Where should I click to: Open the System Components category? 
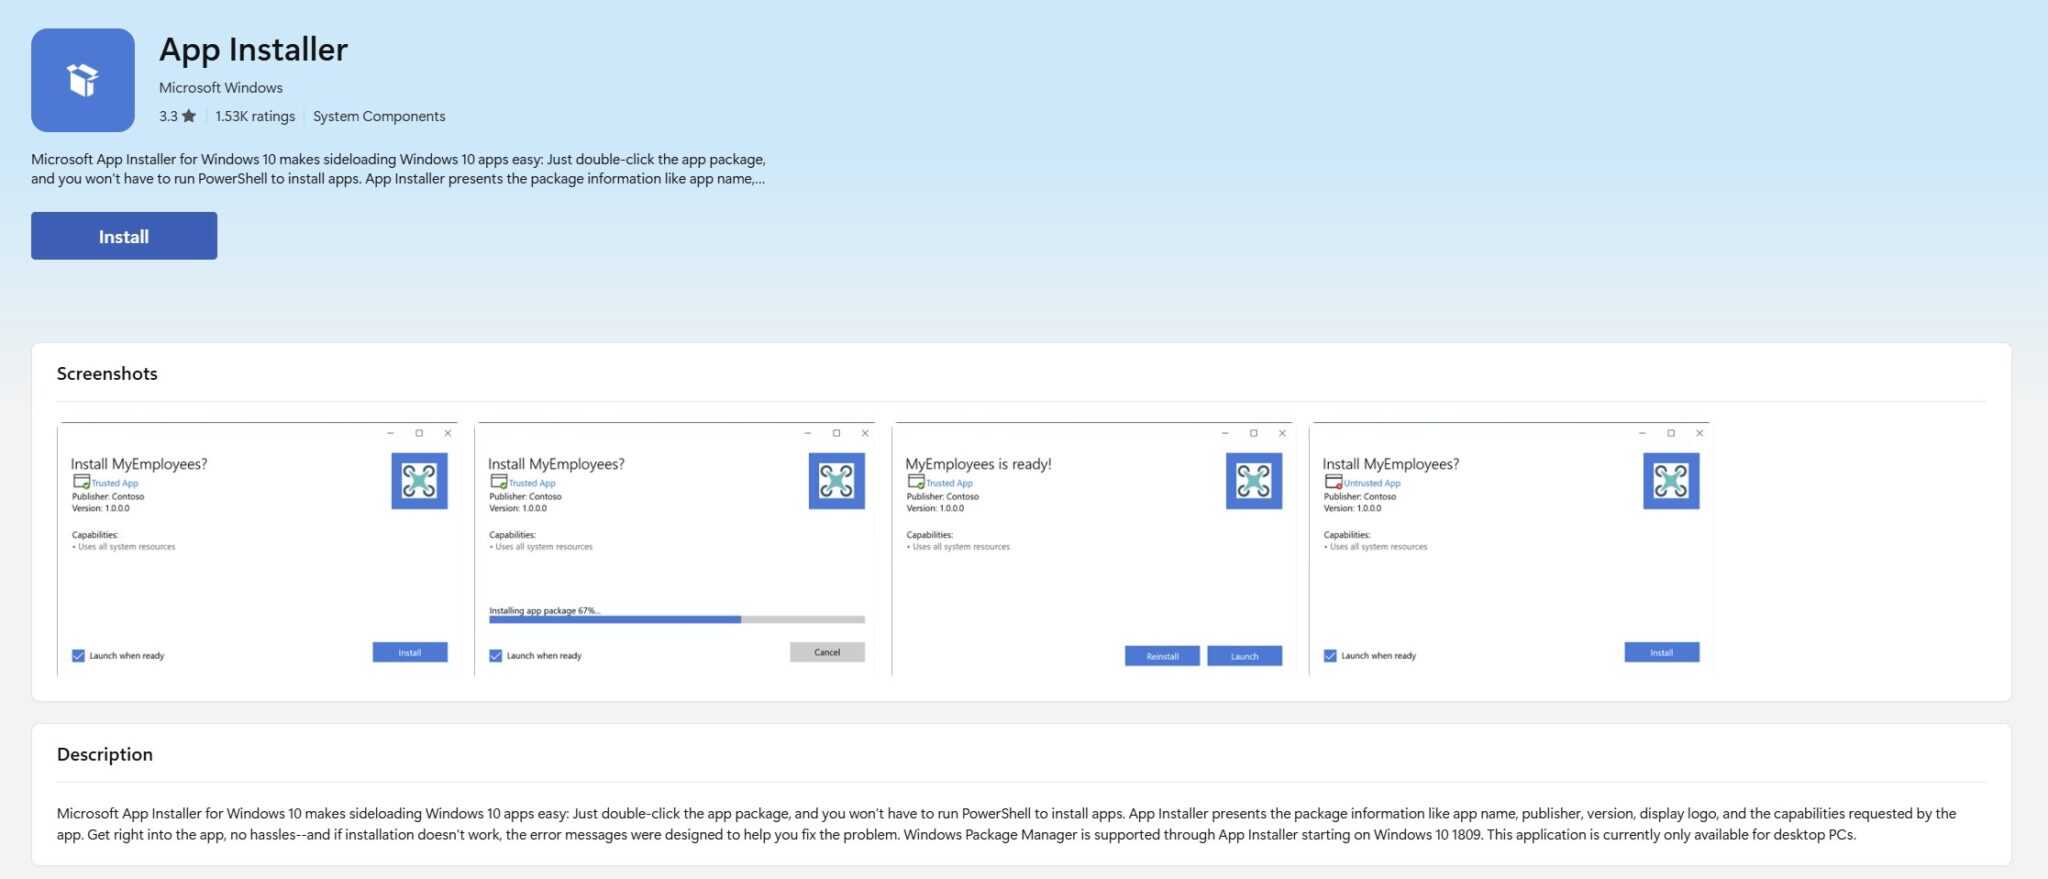click(379, 116)
